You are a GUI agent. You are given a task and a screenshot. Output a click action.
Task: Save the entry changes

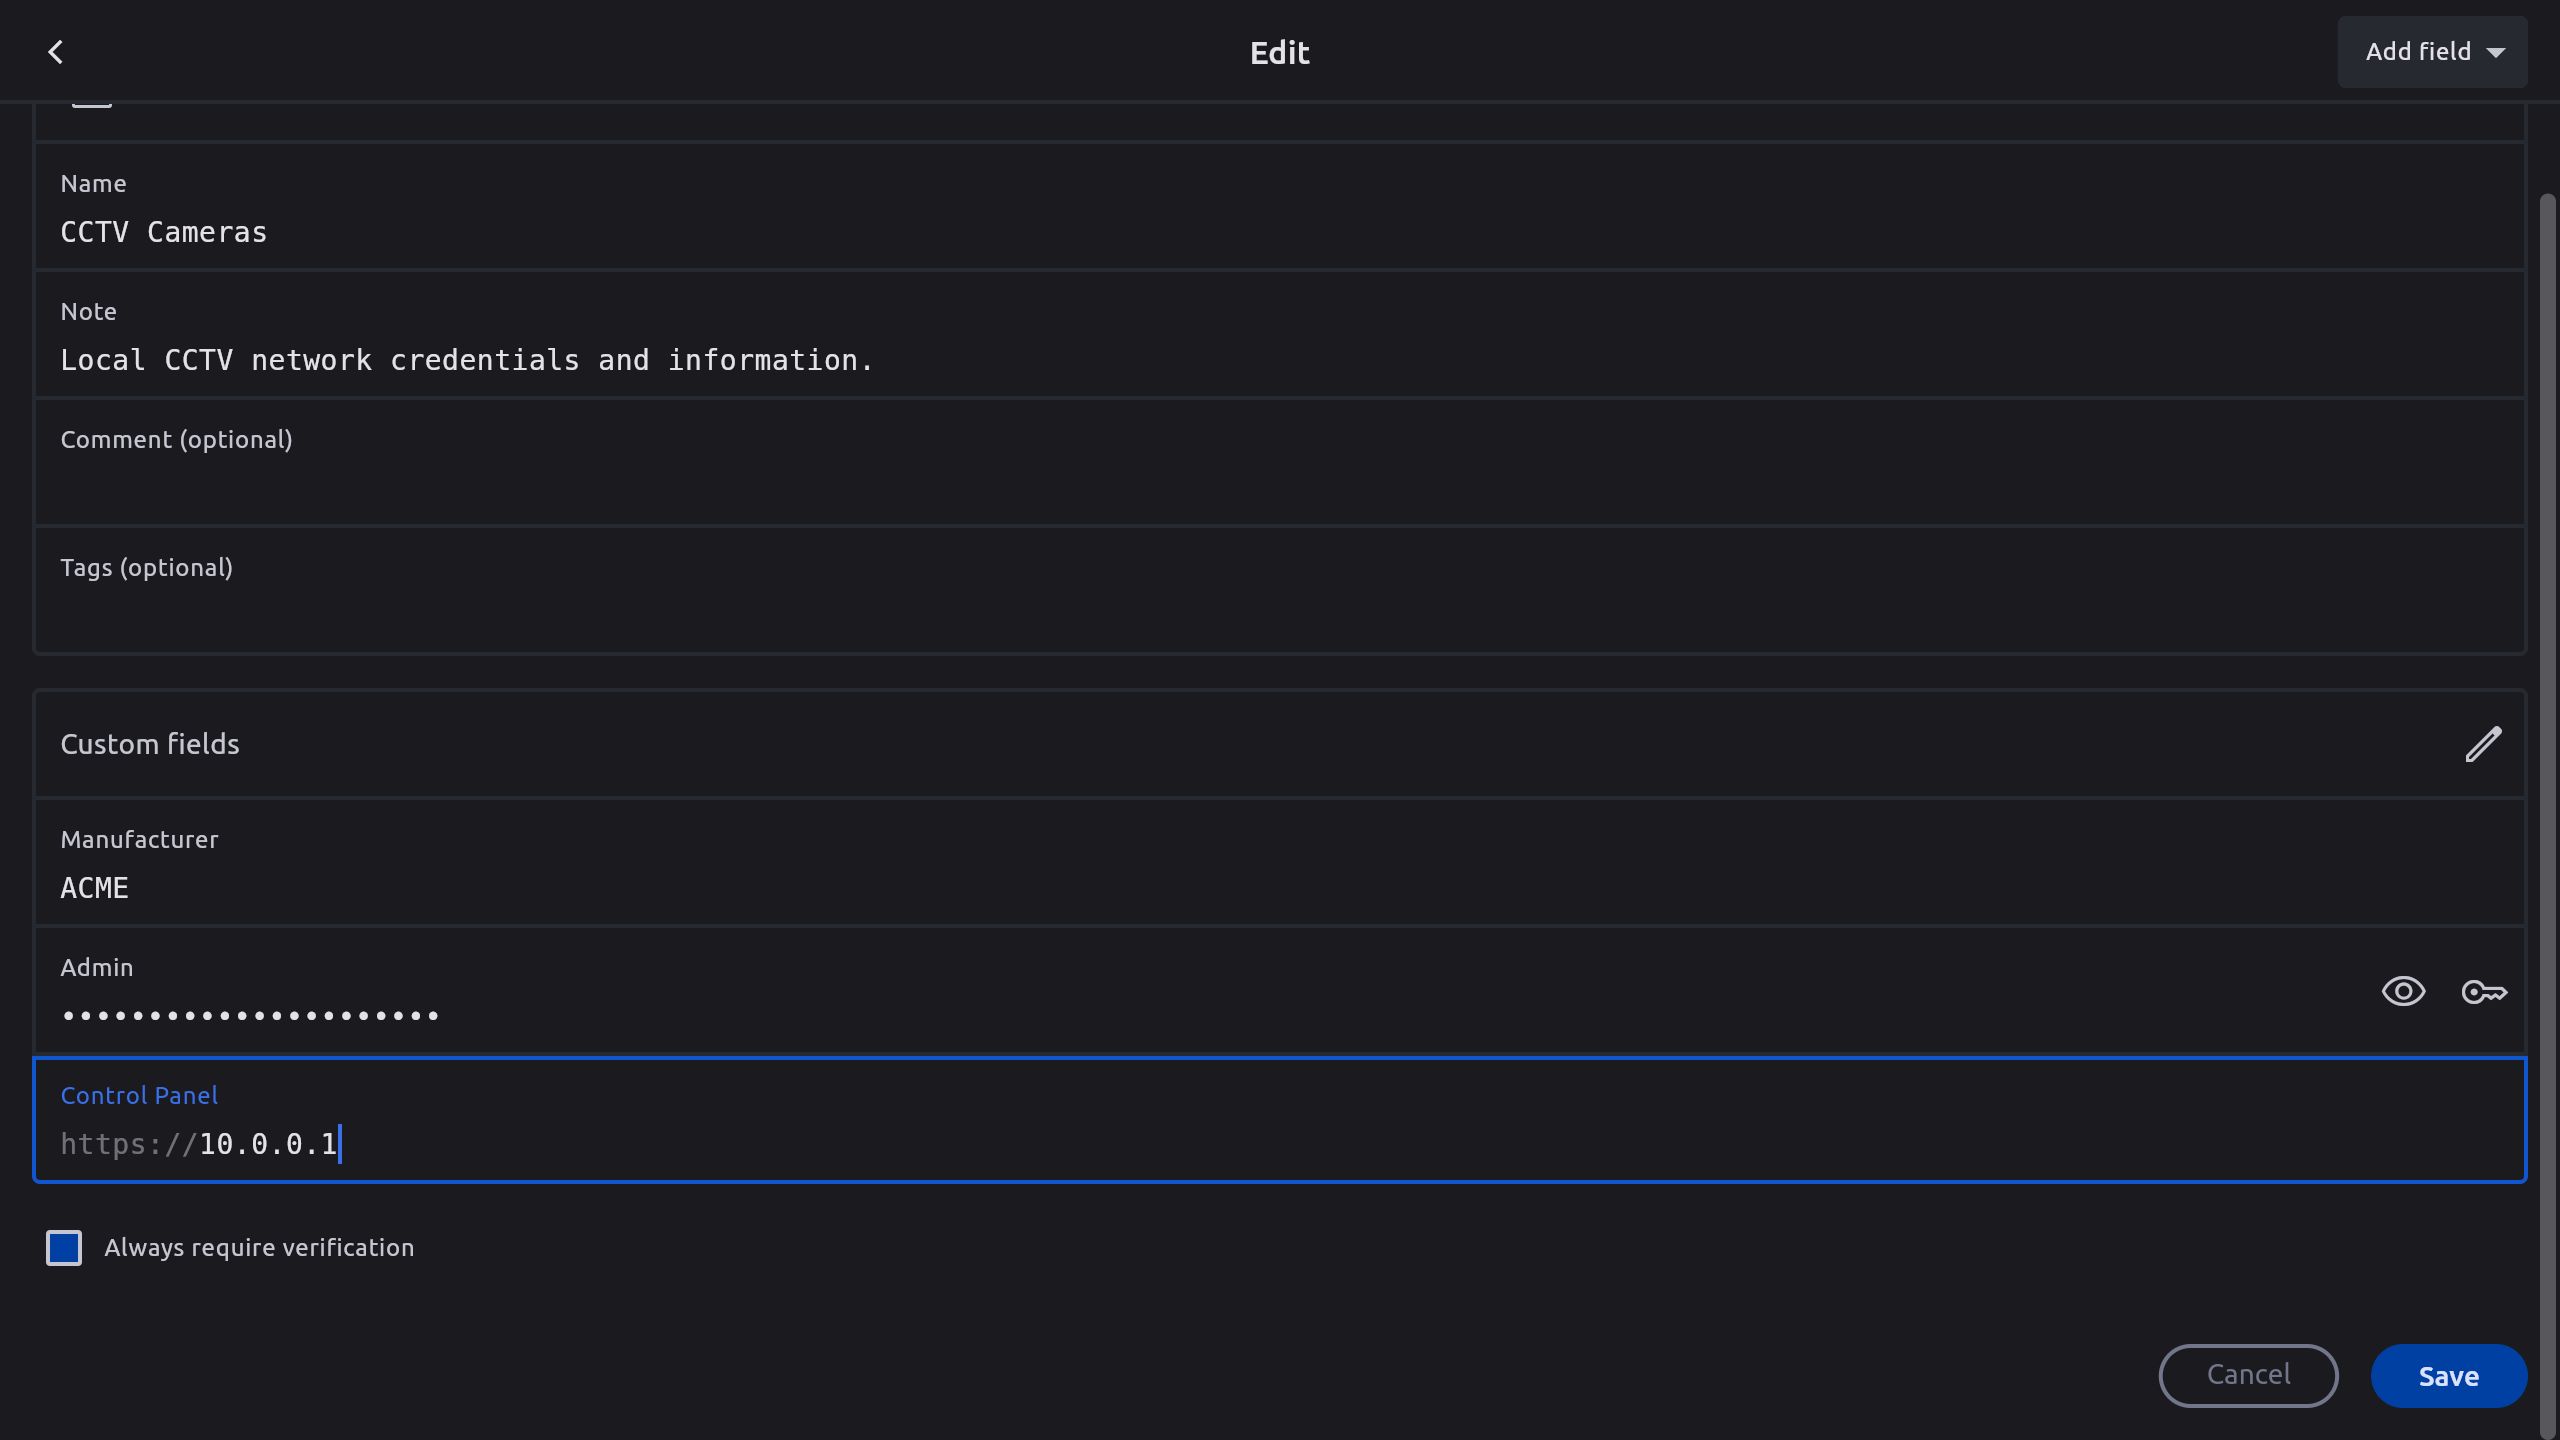[2448, 1376]
